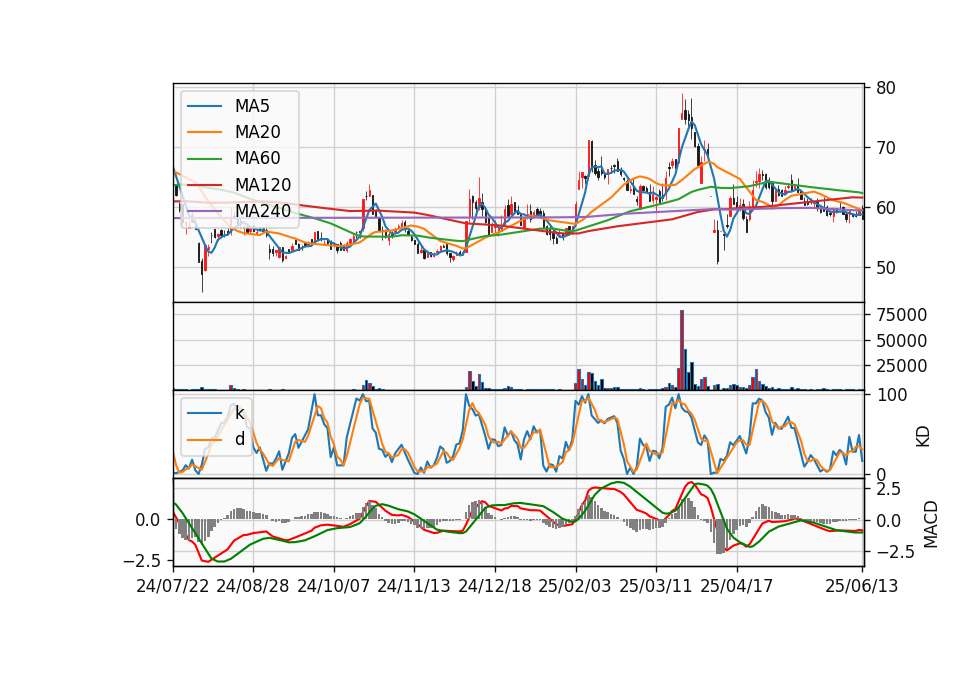
Task: Click the left -2.5 MACD axis value
Action: 142,561
